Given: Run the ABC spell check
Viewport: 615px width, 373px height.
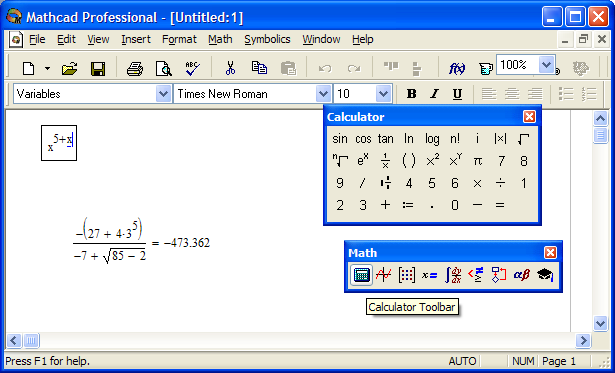Looking at the screenshot, I should tap(193, 69).
